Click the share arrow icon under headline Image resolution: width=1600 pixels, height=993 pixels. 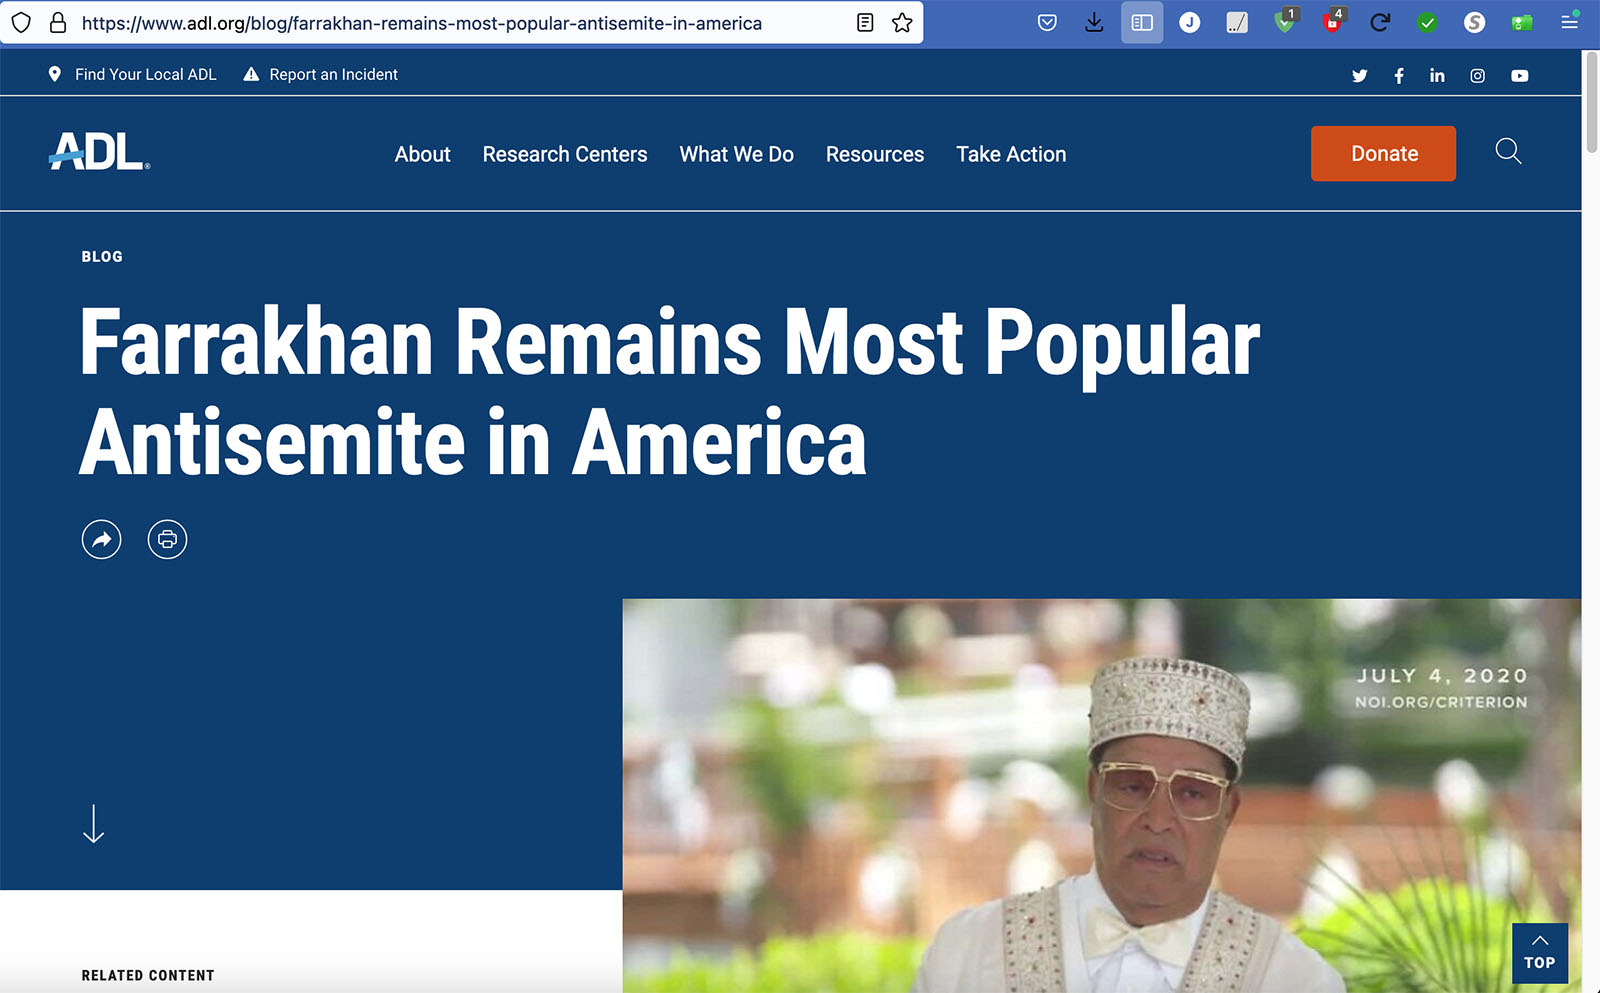click(x=101, y=540)
